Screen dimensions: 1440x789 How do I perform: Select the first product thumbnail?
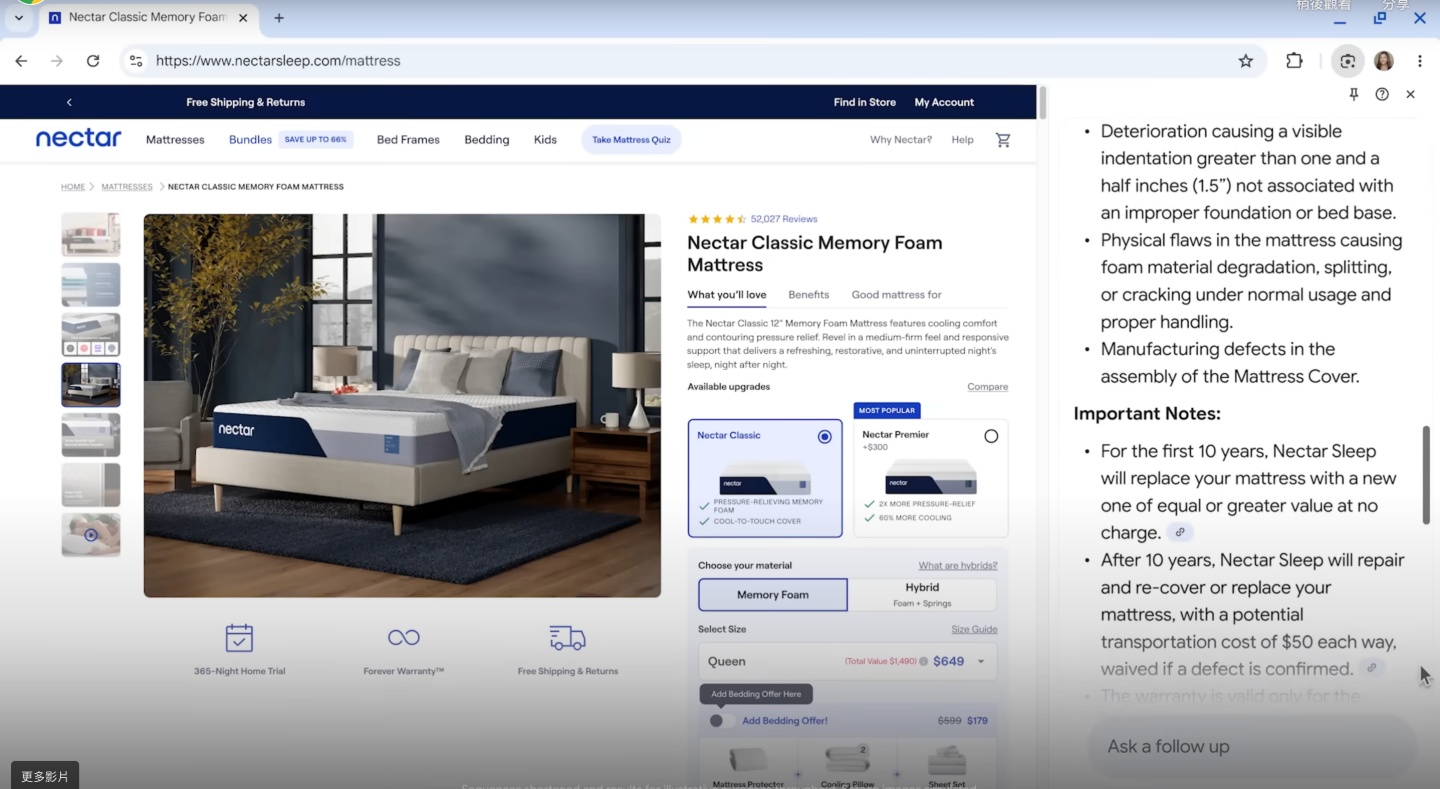(x=91, y=235)
